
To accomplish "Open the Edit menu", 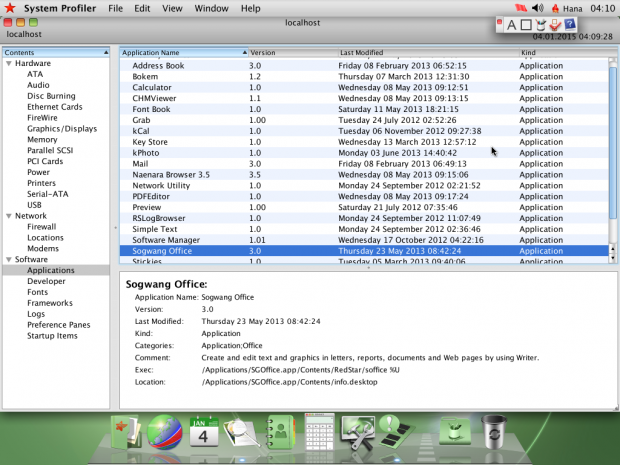I will coord(142,8).
